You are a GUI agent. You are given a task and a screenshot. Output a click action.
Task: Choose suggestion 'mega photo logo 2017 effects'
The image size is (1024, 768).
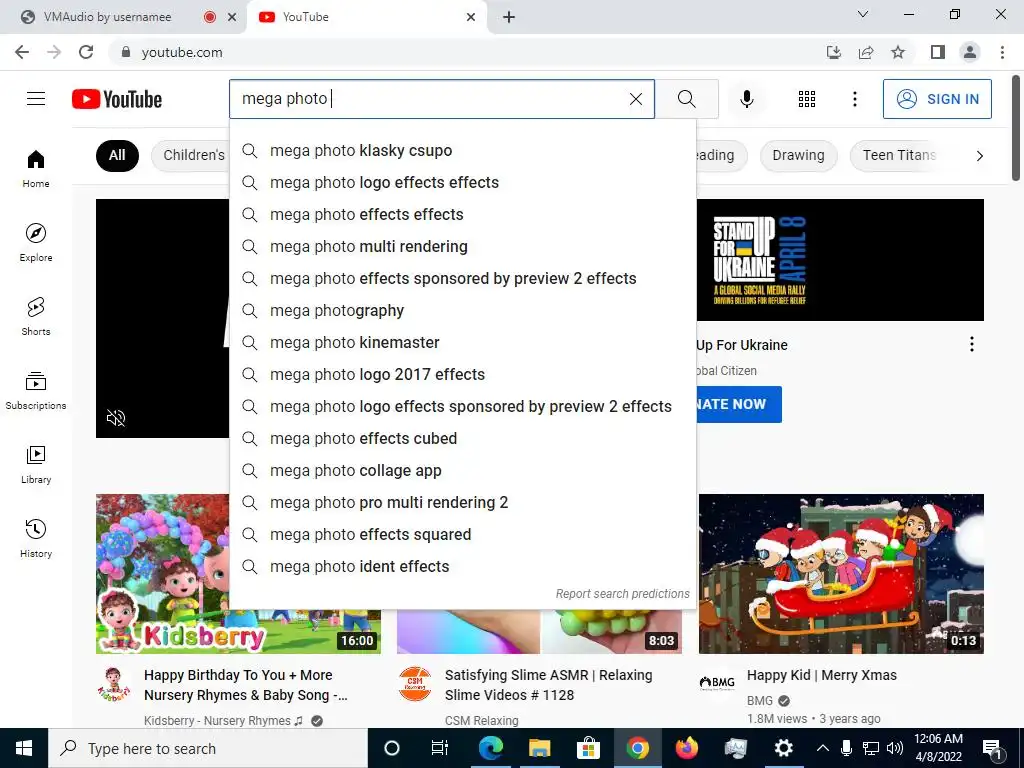tap(463, 374)
